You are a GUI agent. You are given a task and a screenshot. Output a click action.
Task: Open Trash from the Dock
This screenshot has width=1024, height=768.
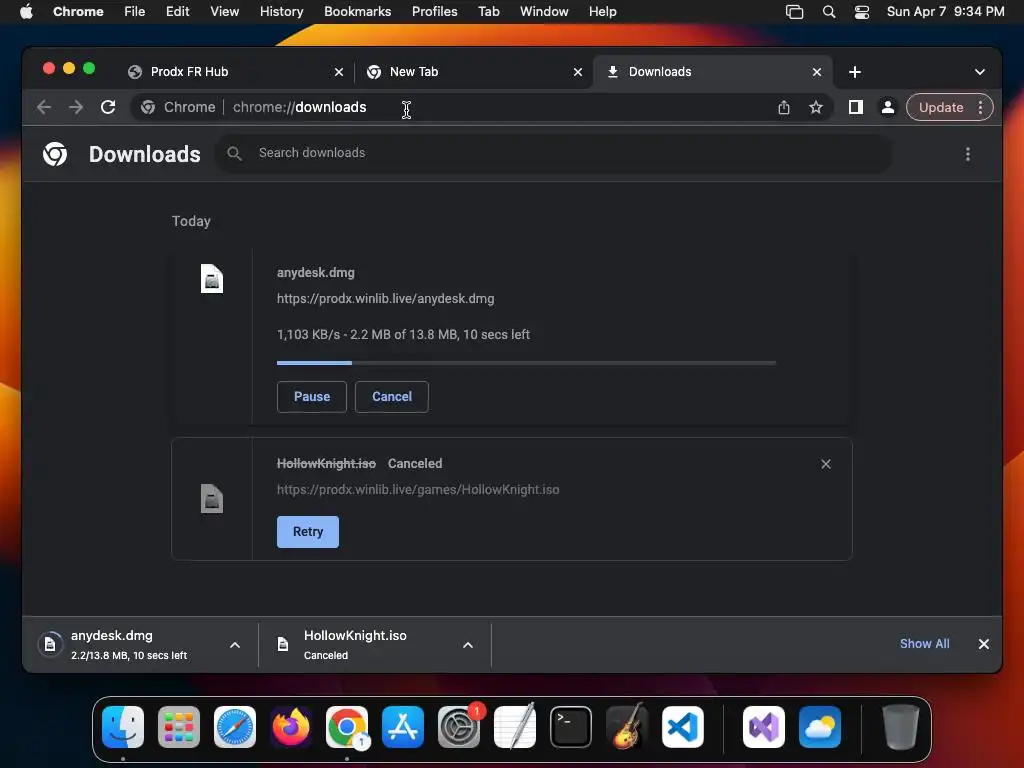coord(901,727)
